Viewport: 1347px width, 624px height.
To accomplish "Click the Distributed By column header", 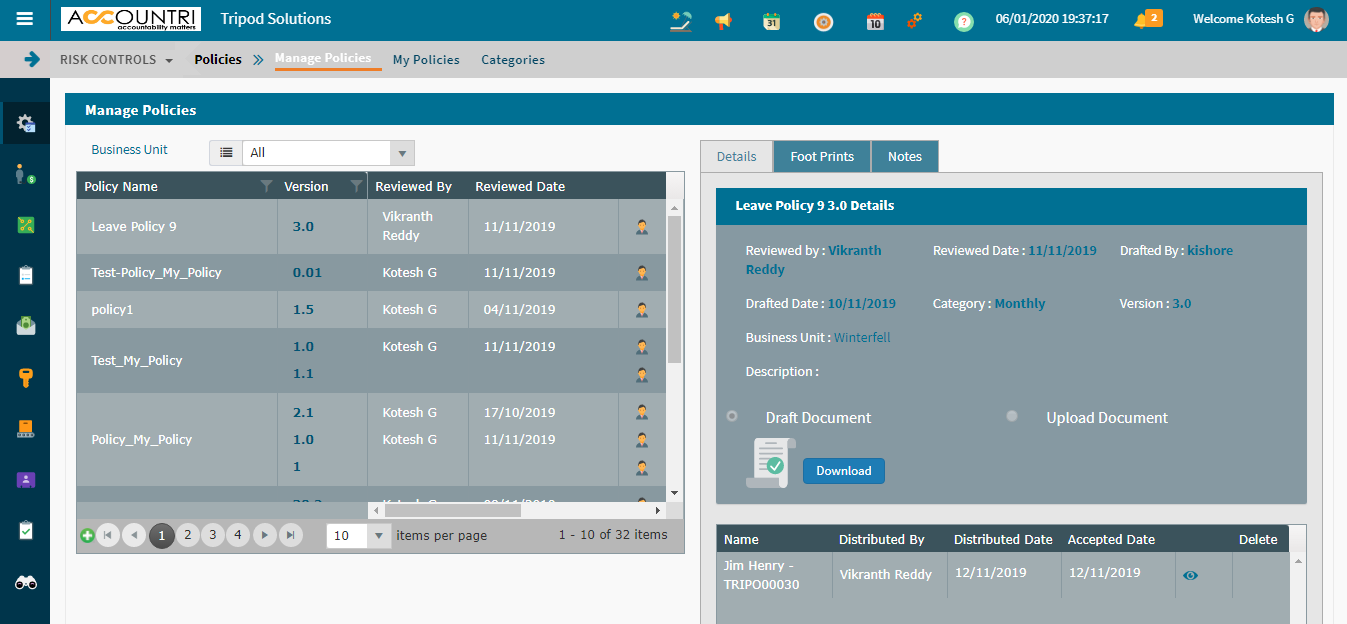I will (882, 539).
